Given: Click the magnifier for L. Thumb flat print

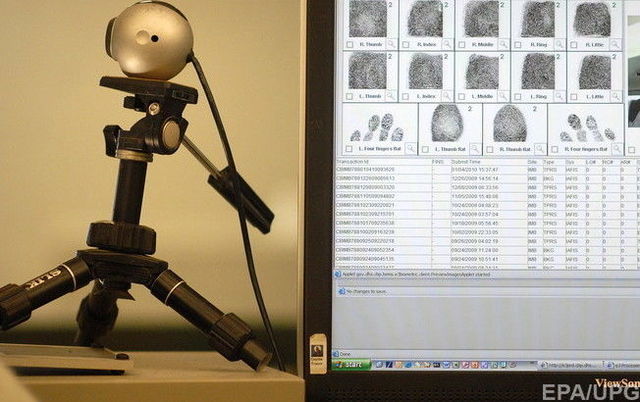Looking at the screenshot, I should coord(474,148).
